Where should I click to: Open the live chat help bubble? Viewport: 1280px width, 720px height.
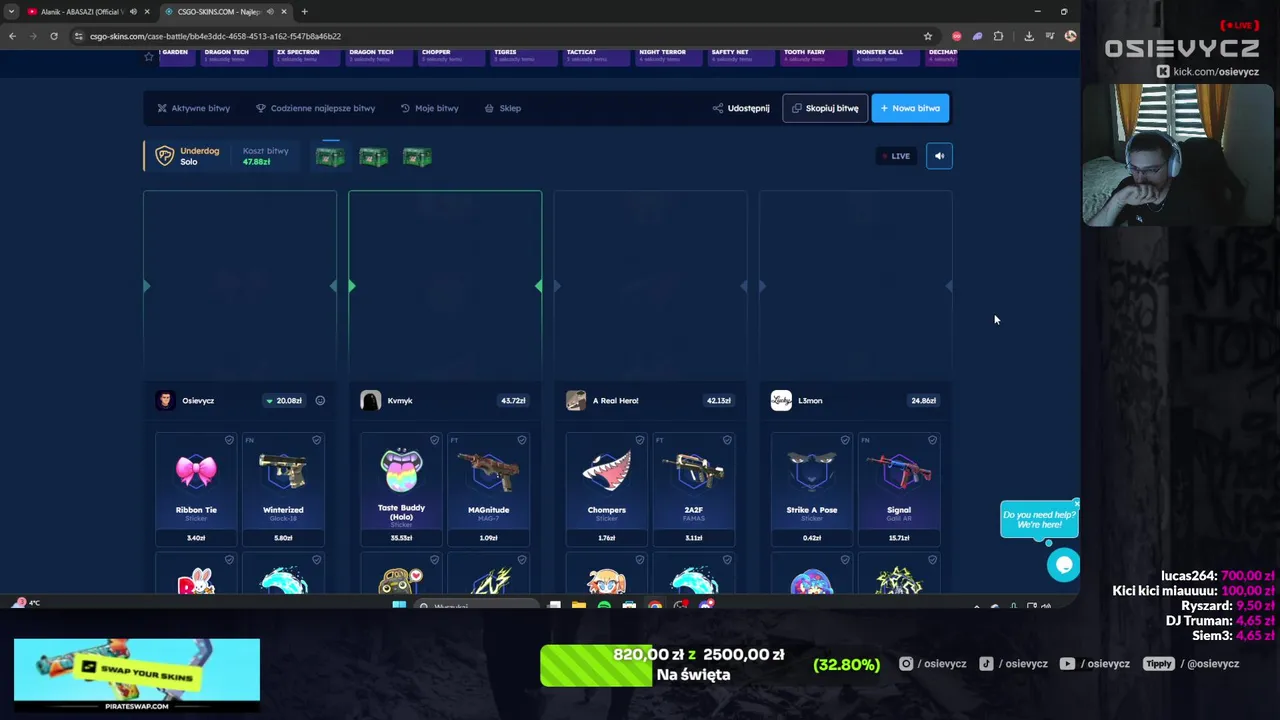pyautogui.click(x=1063, y=565)
